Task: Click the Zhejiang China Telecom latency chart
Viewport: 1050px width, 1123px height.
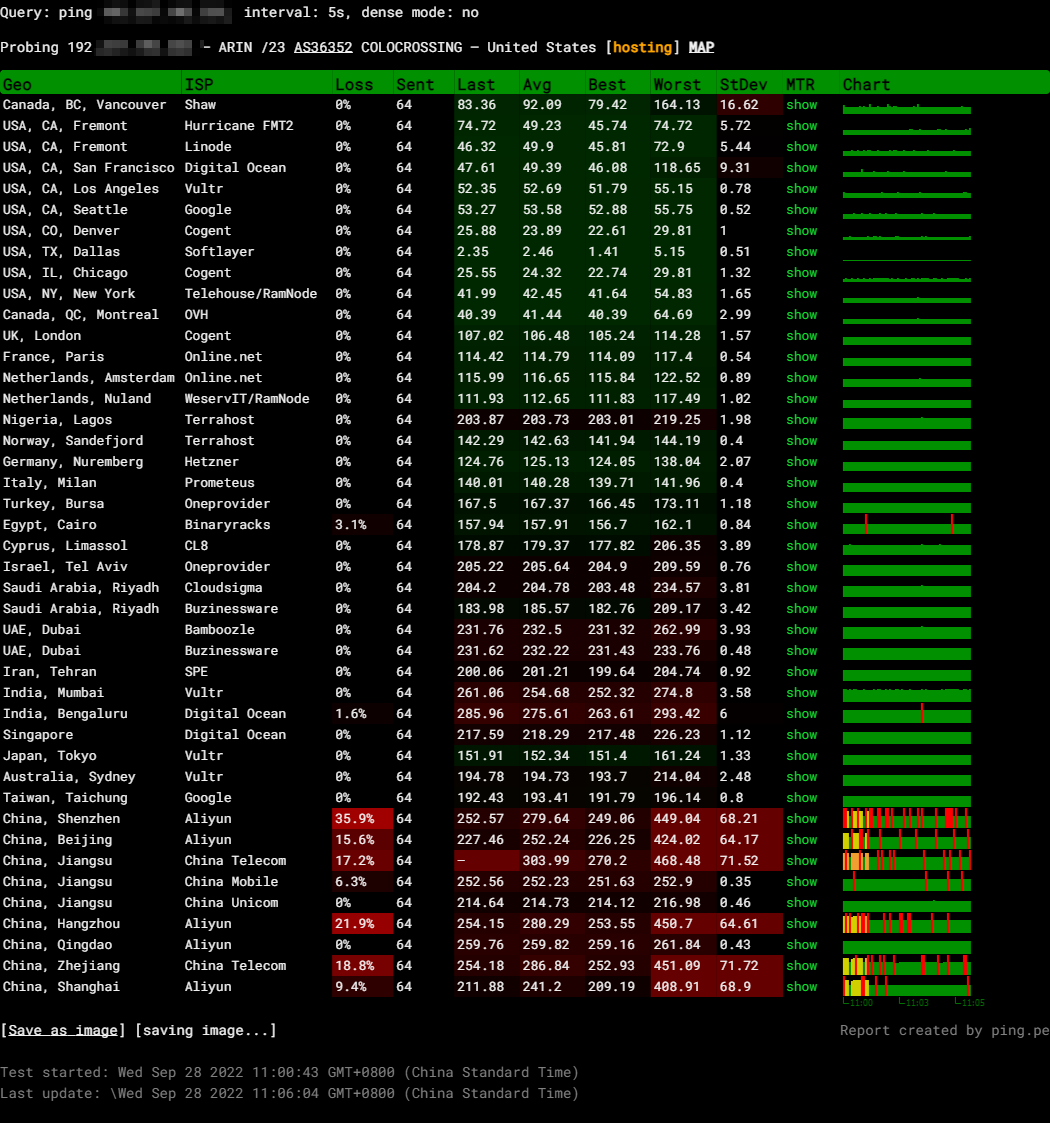Action: point(907,965)
